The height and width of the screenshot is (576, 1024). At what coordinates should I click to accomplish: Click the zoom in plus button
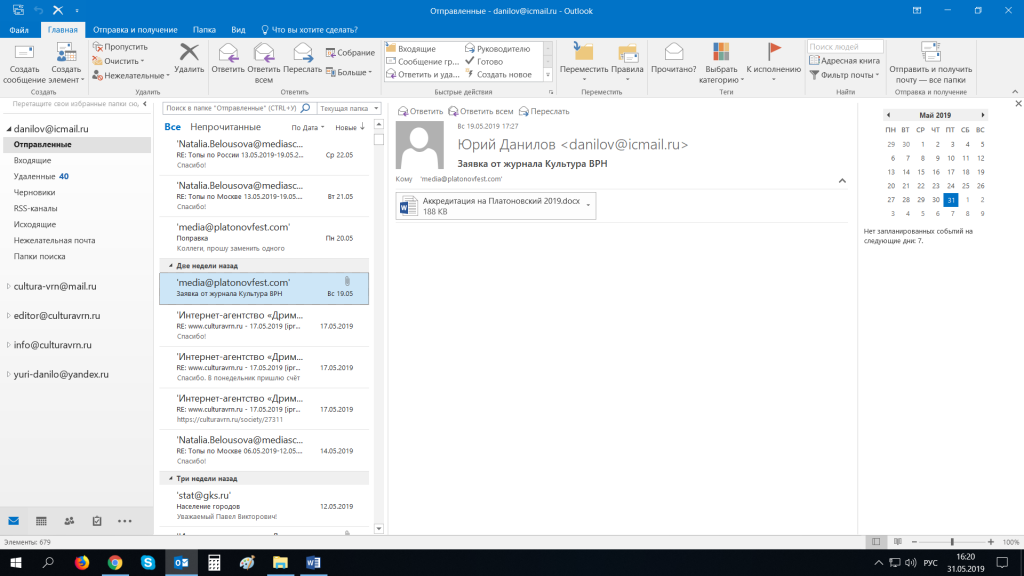tap(991, 542)
